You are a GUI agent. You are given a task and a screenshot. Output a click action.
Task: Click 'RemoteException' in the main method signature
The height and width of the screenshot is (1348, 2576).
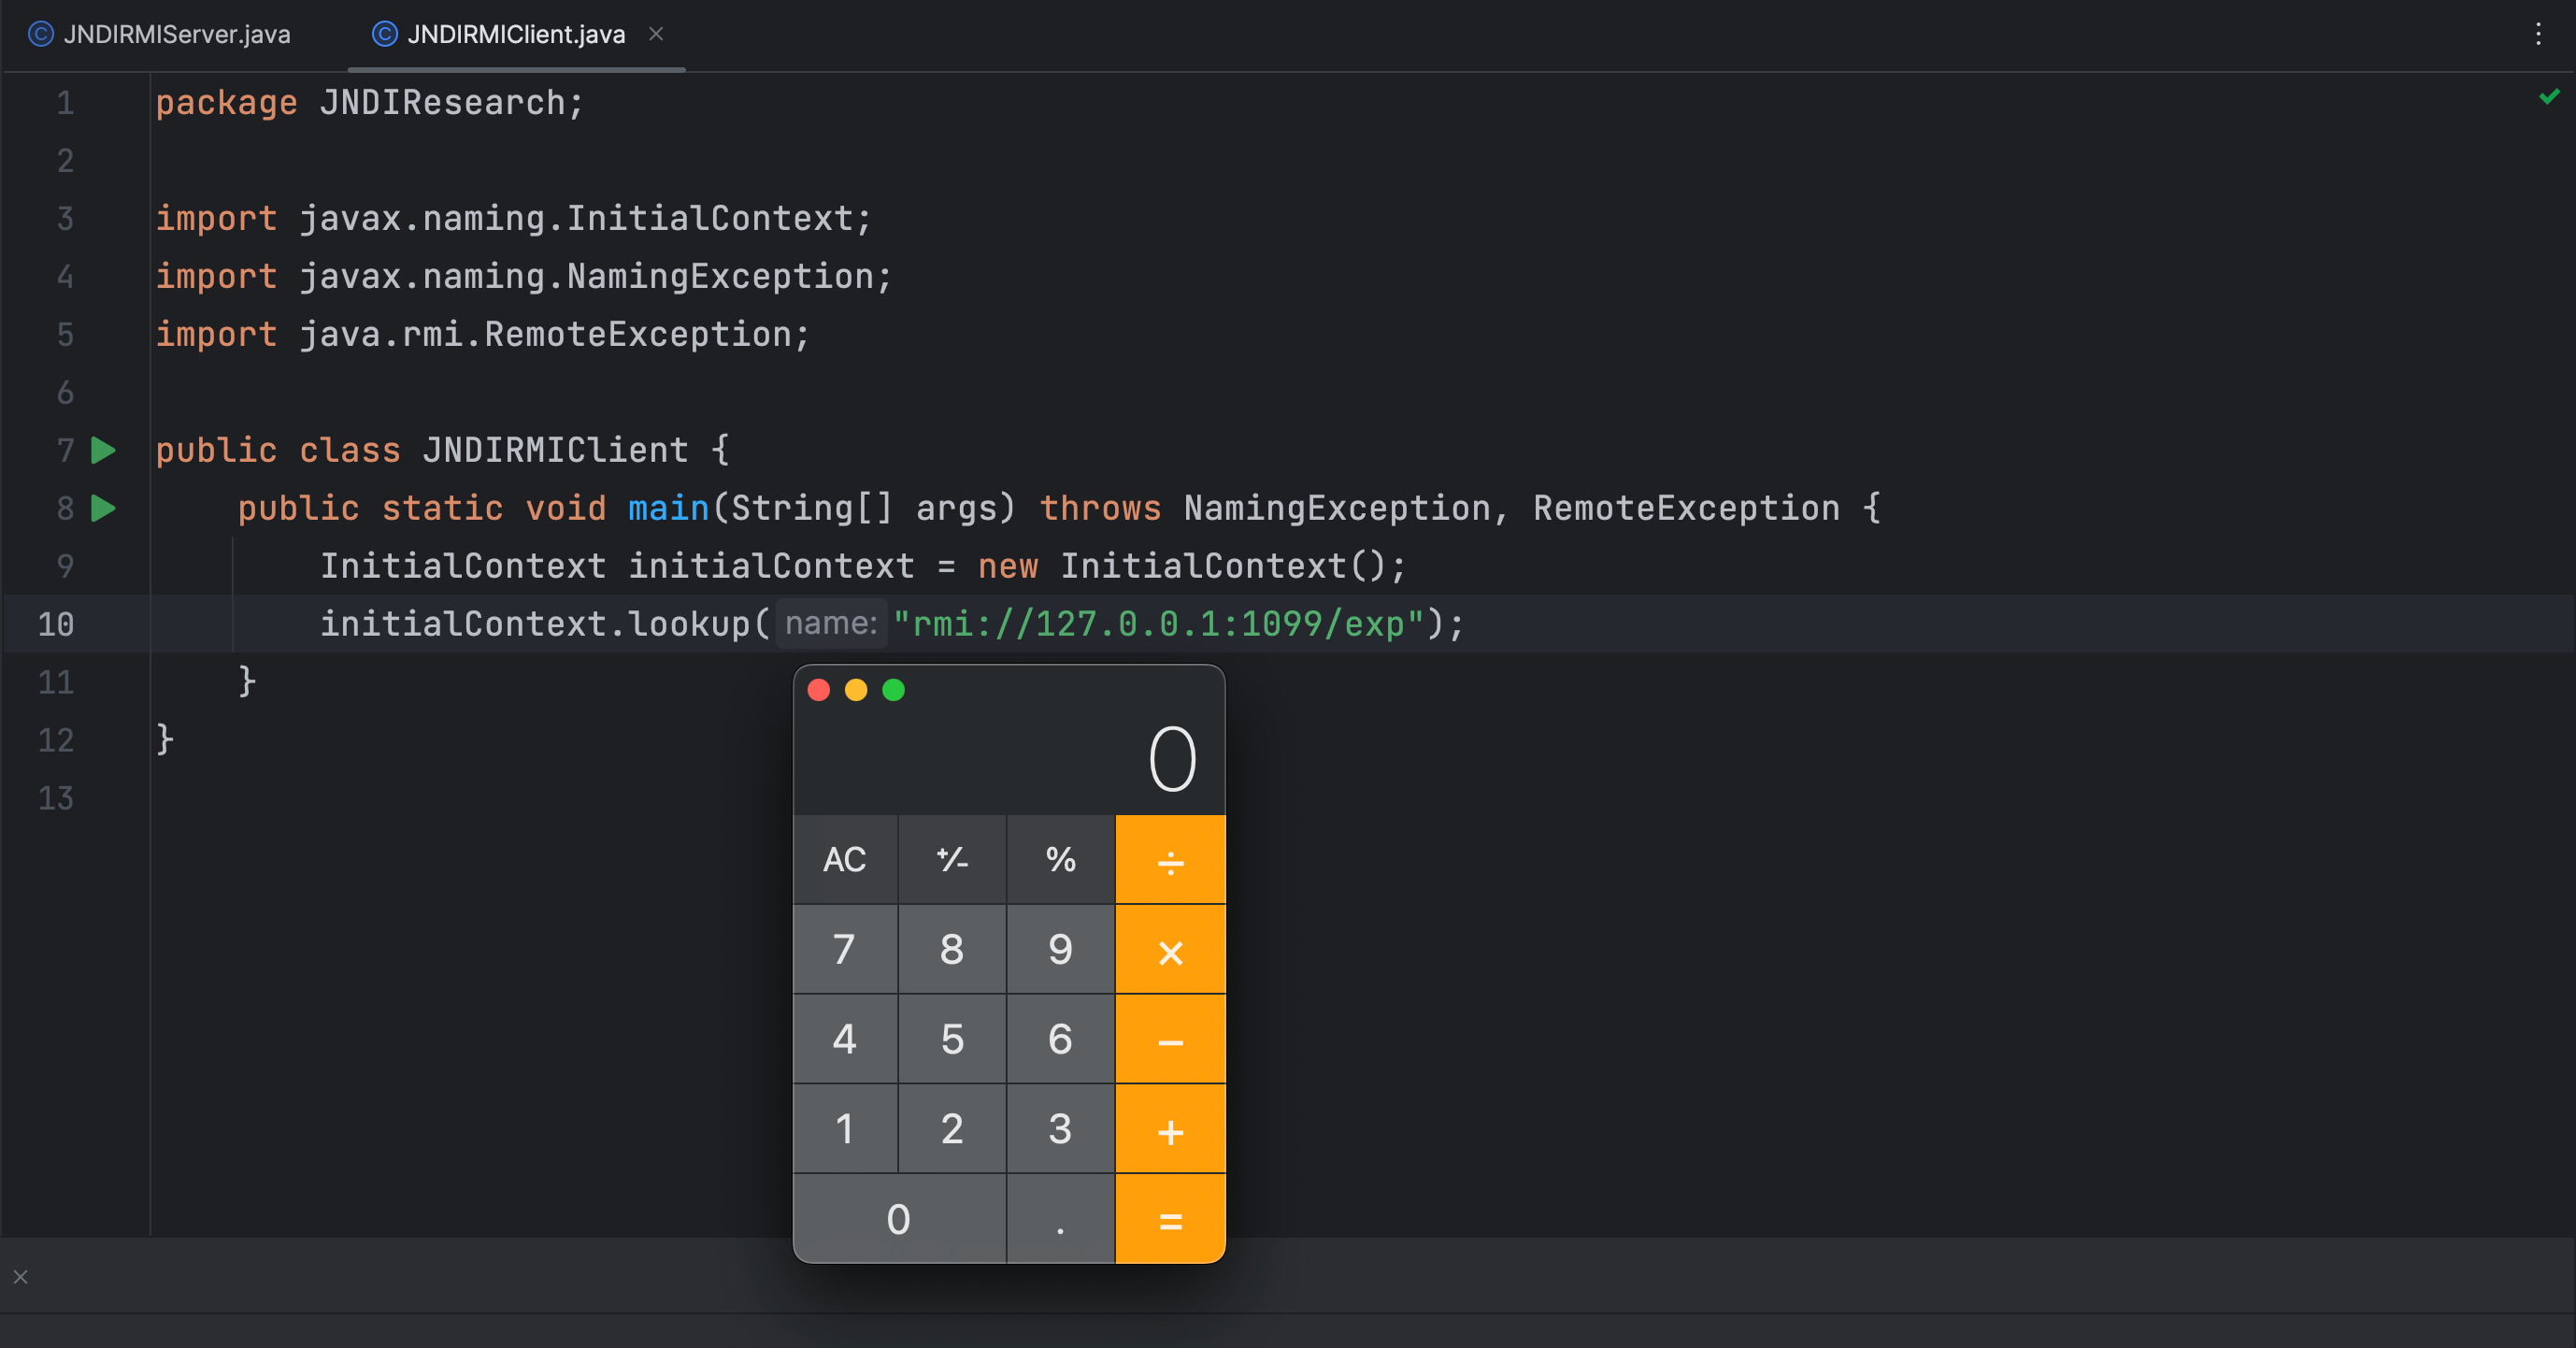pyautogui.click(x=1686, y=508)
